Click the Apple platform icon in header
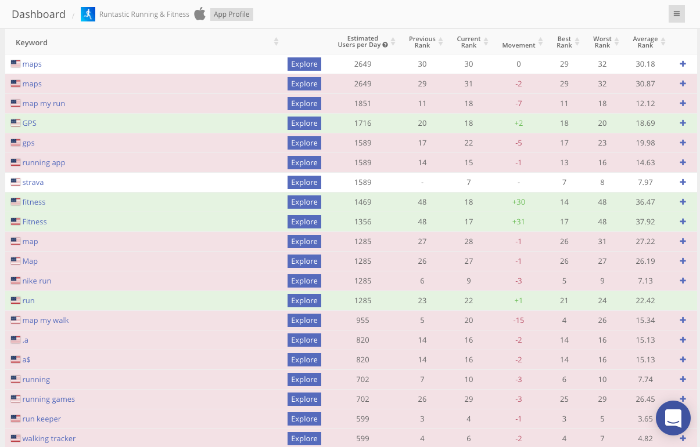 click(x=200, y=14)
